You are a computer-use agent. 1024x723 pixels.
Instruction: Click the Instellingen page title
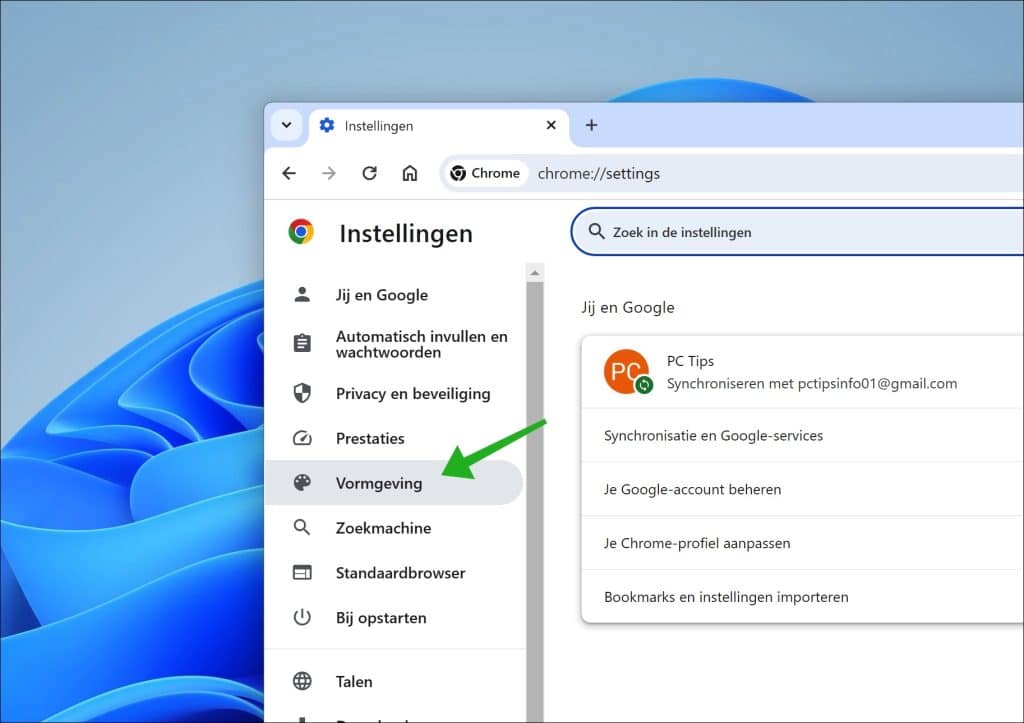(406, 234)
